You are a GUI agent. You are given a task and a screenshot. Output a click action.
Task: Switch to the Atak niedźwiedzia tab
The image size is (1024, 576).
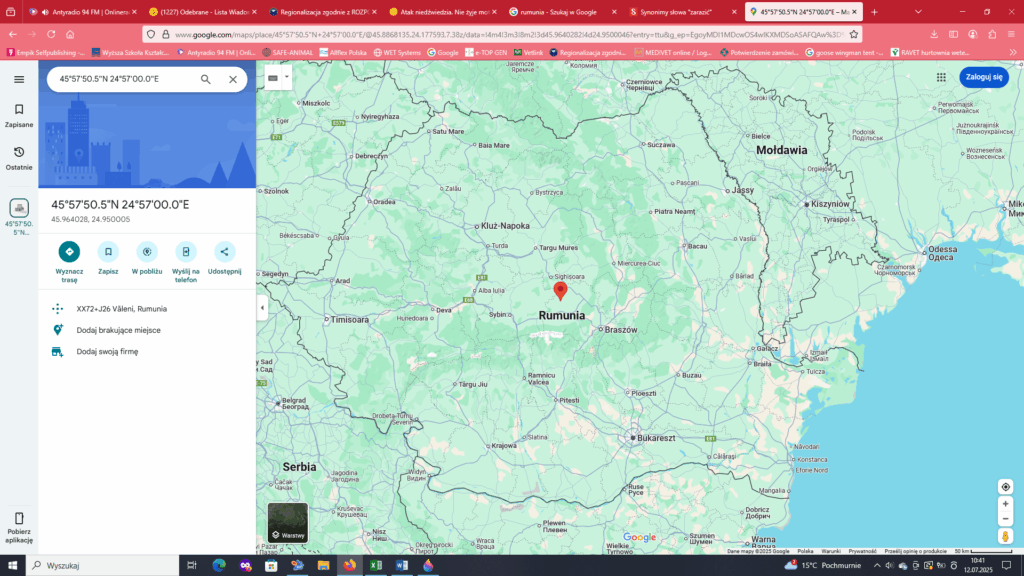click(x=443, y=12)
